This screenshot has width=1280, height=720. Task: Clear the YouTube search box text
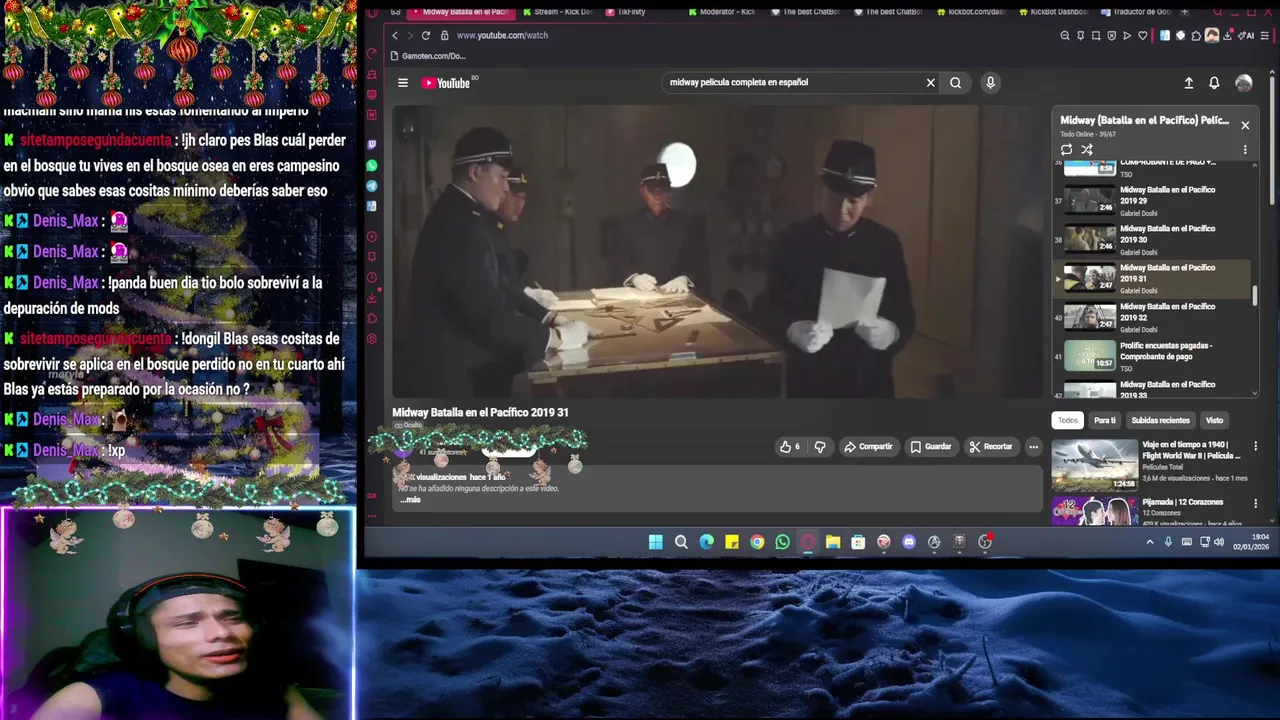click(x=930, y=83)
